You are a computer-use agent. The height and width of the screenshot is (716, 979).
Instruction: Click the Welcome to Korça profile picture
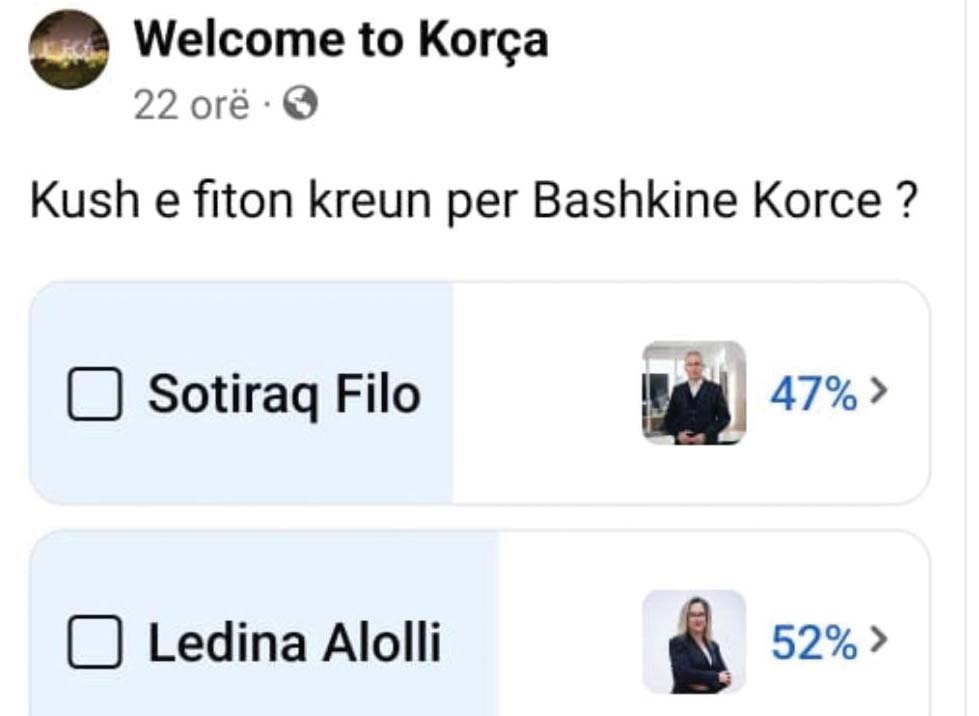point(69,50)
